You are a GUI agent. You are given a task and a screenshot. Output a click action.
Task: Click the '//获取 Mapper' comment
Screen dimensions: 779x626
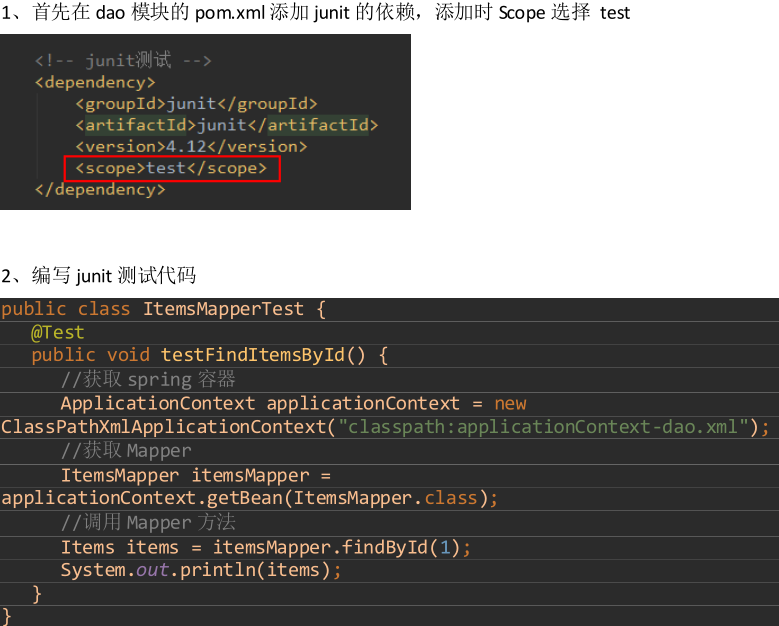[x=126, y=451]
